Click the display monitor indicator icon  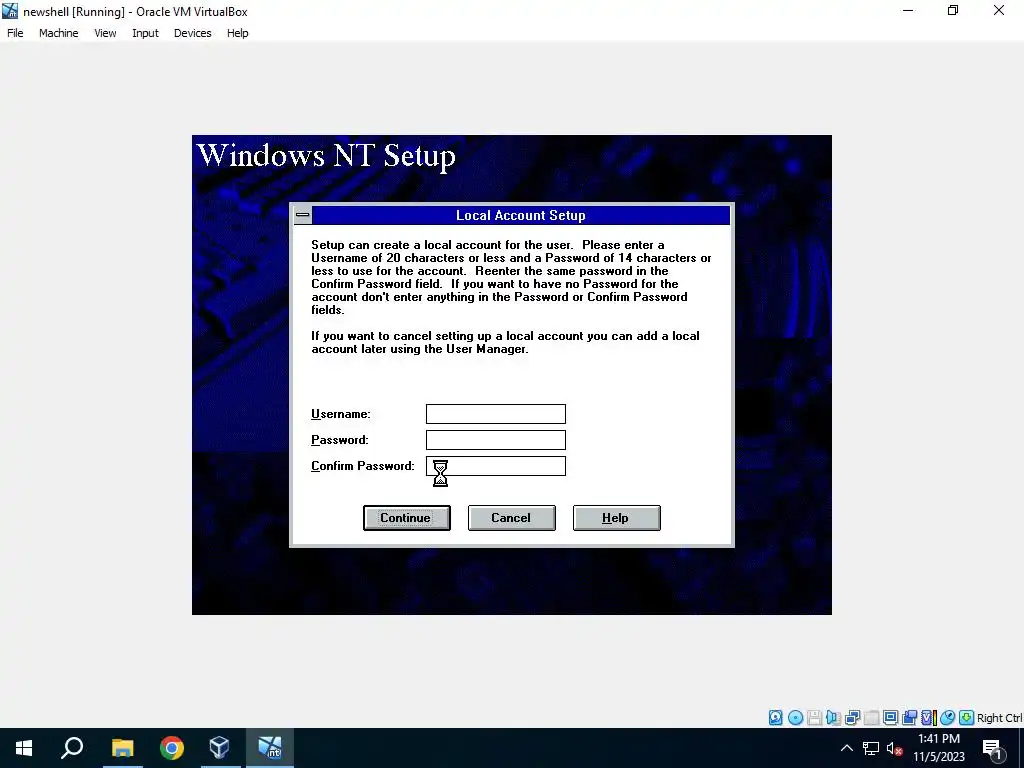point(890,718)
